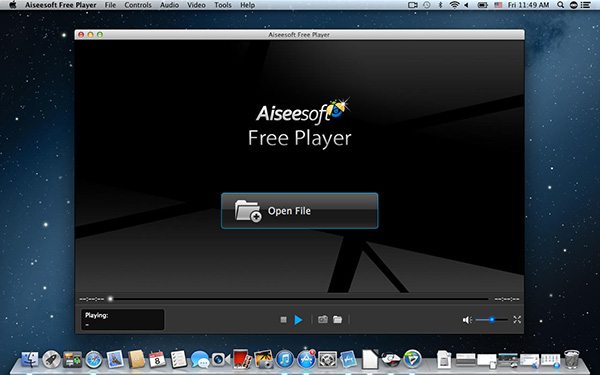Open Photo Booth icon in the Dock
Screen dimensions: 600x375
pyautogui.click(x=242, y=359)
